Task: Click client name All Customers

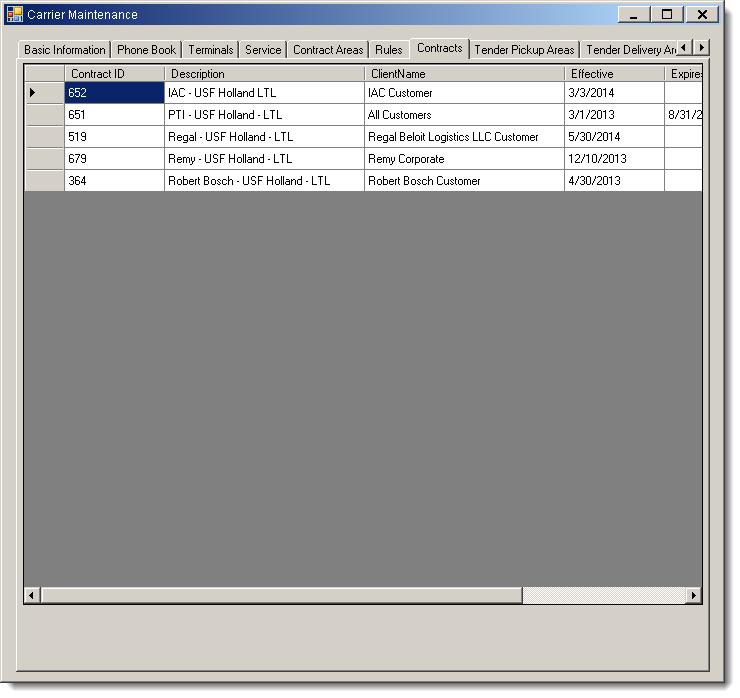Action: pos(464,115)
